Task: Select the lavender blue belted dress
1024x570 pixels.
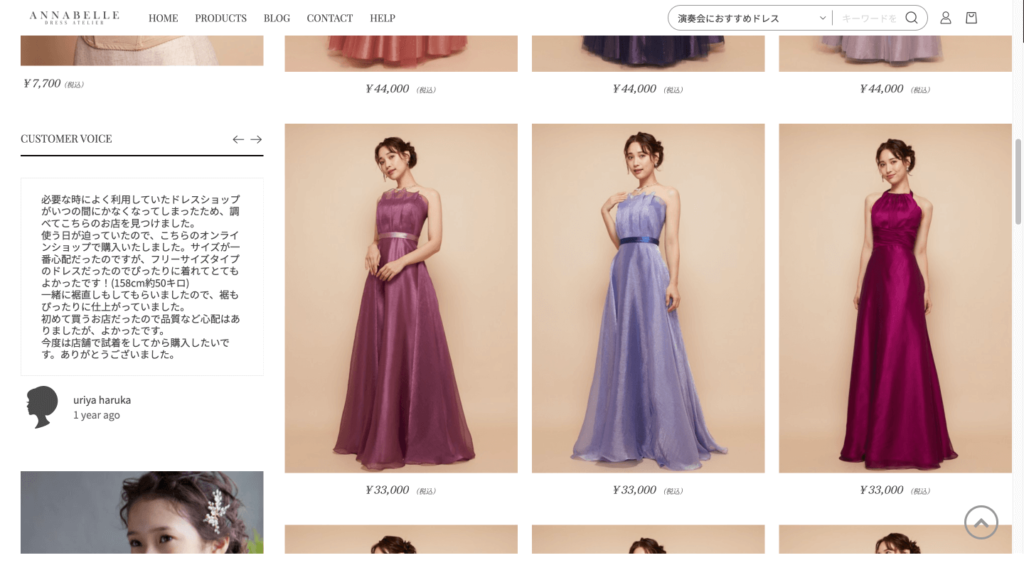Action: (x=648, y=298)
